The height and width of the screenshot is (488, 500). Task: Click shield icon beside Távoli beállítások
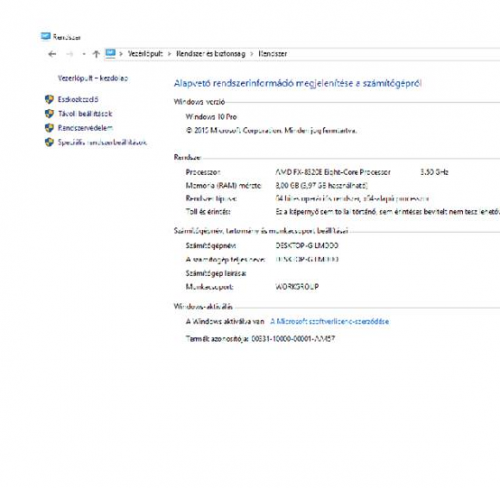(x=49, y=114)
